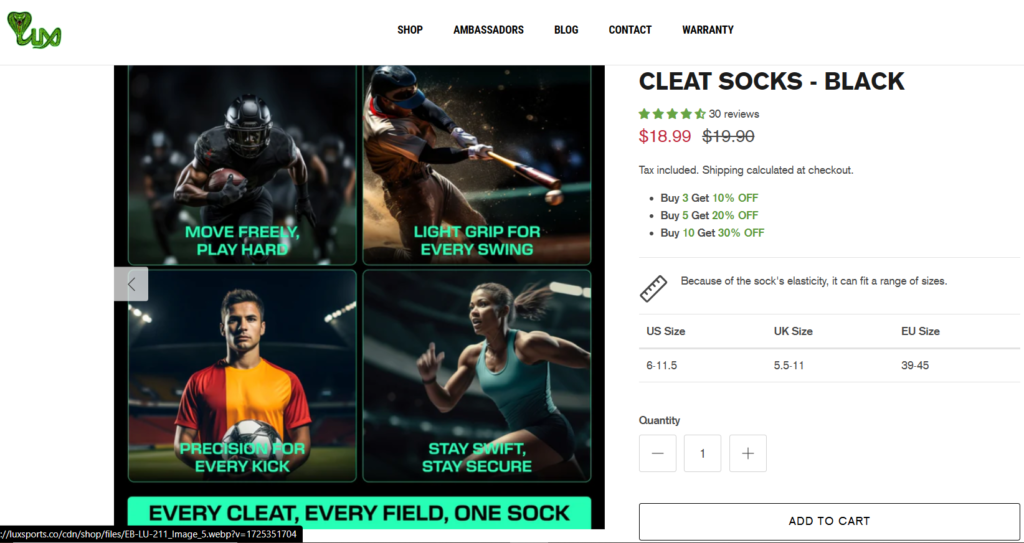Click the ruler size guide icon

[653, 288]
